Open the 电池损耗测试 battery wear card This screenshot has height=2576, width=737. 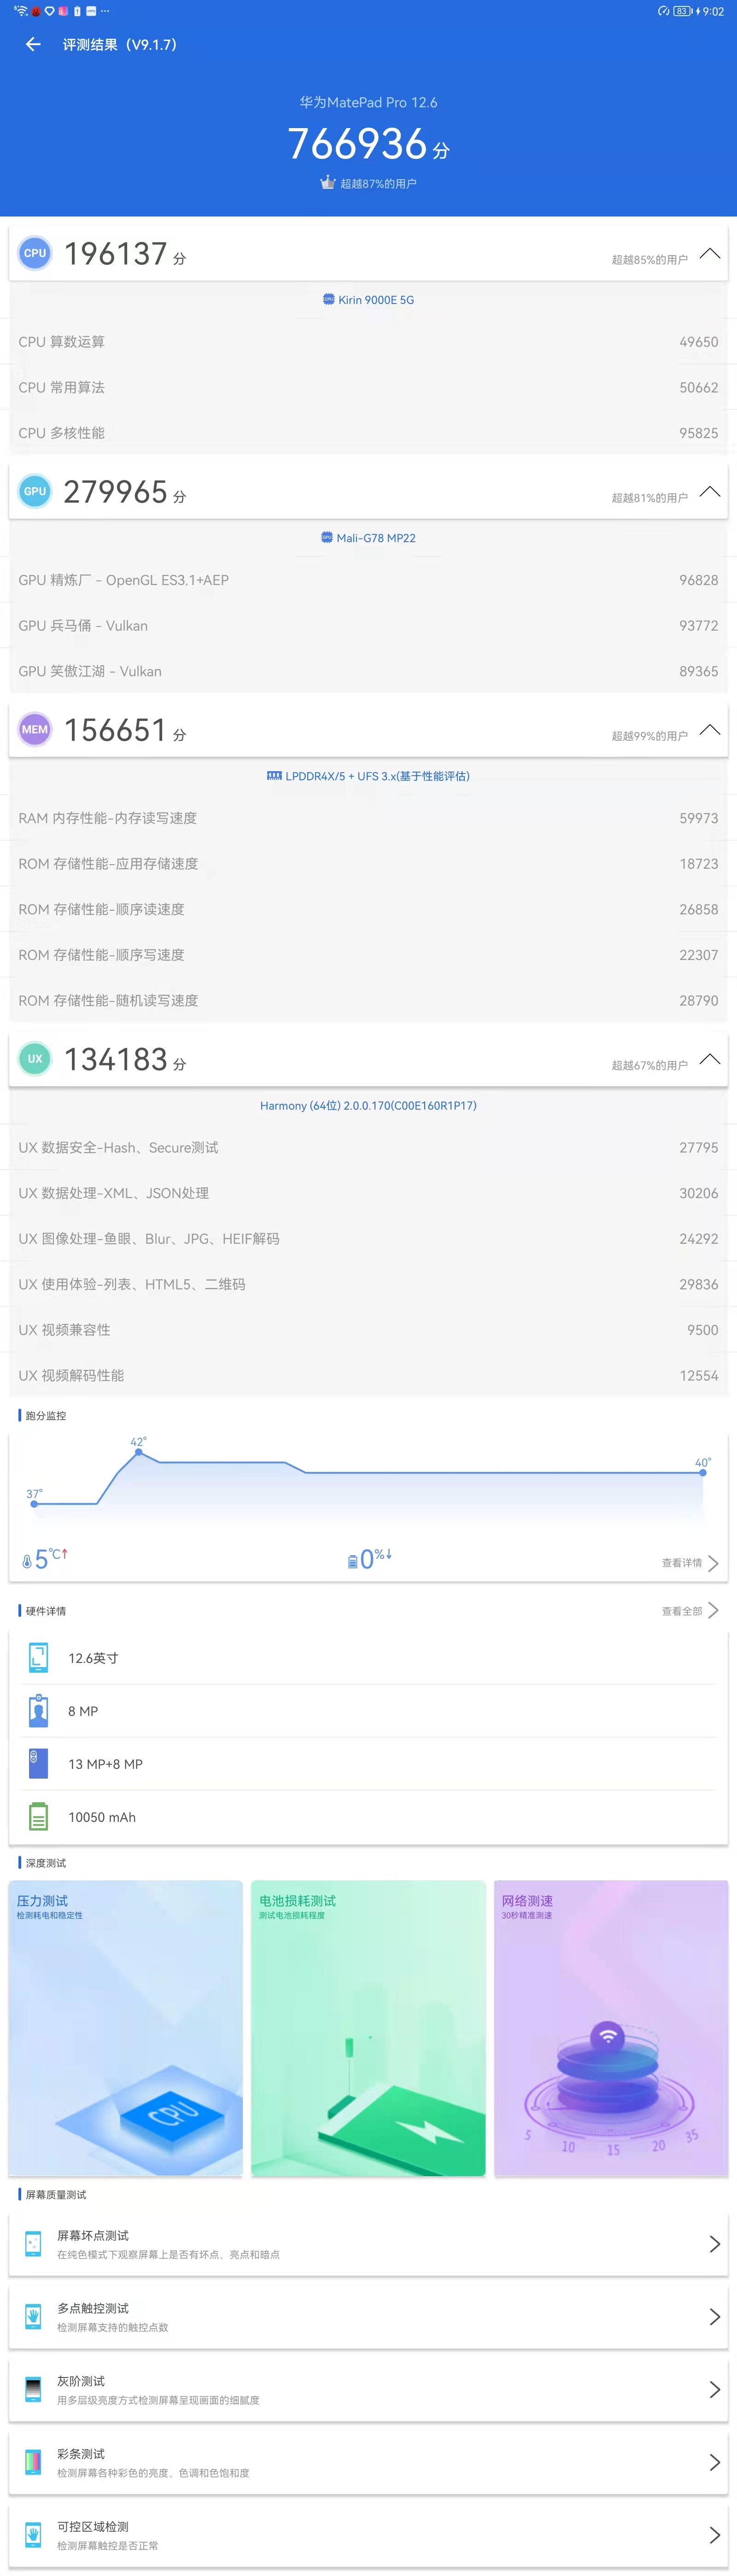click(x=368, y=2027)
